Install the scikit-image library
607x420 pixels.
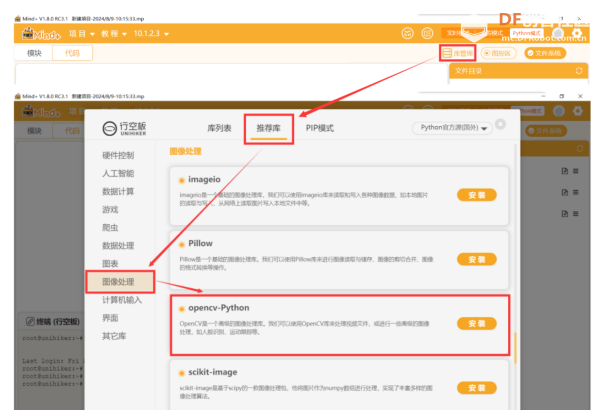pos(477,387)
